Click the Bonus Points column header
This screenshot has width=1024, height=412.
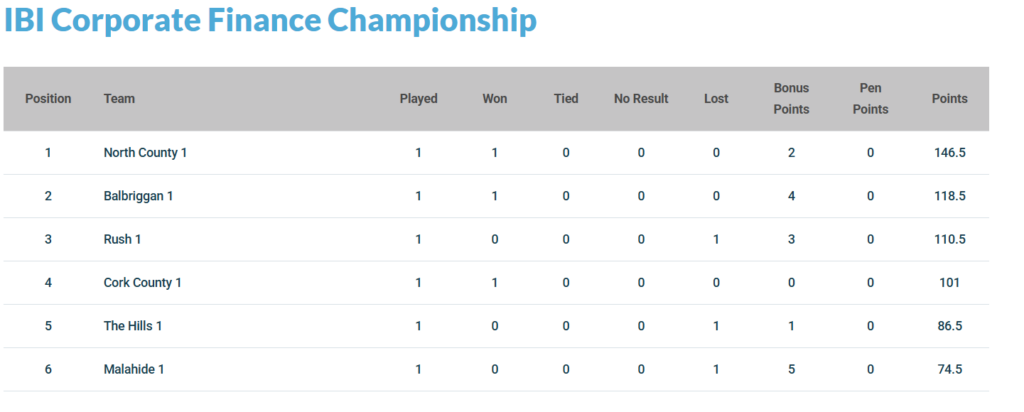tap(791, 99)
